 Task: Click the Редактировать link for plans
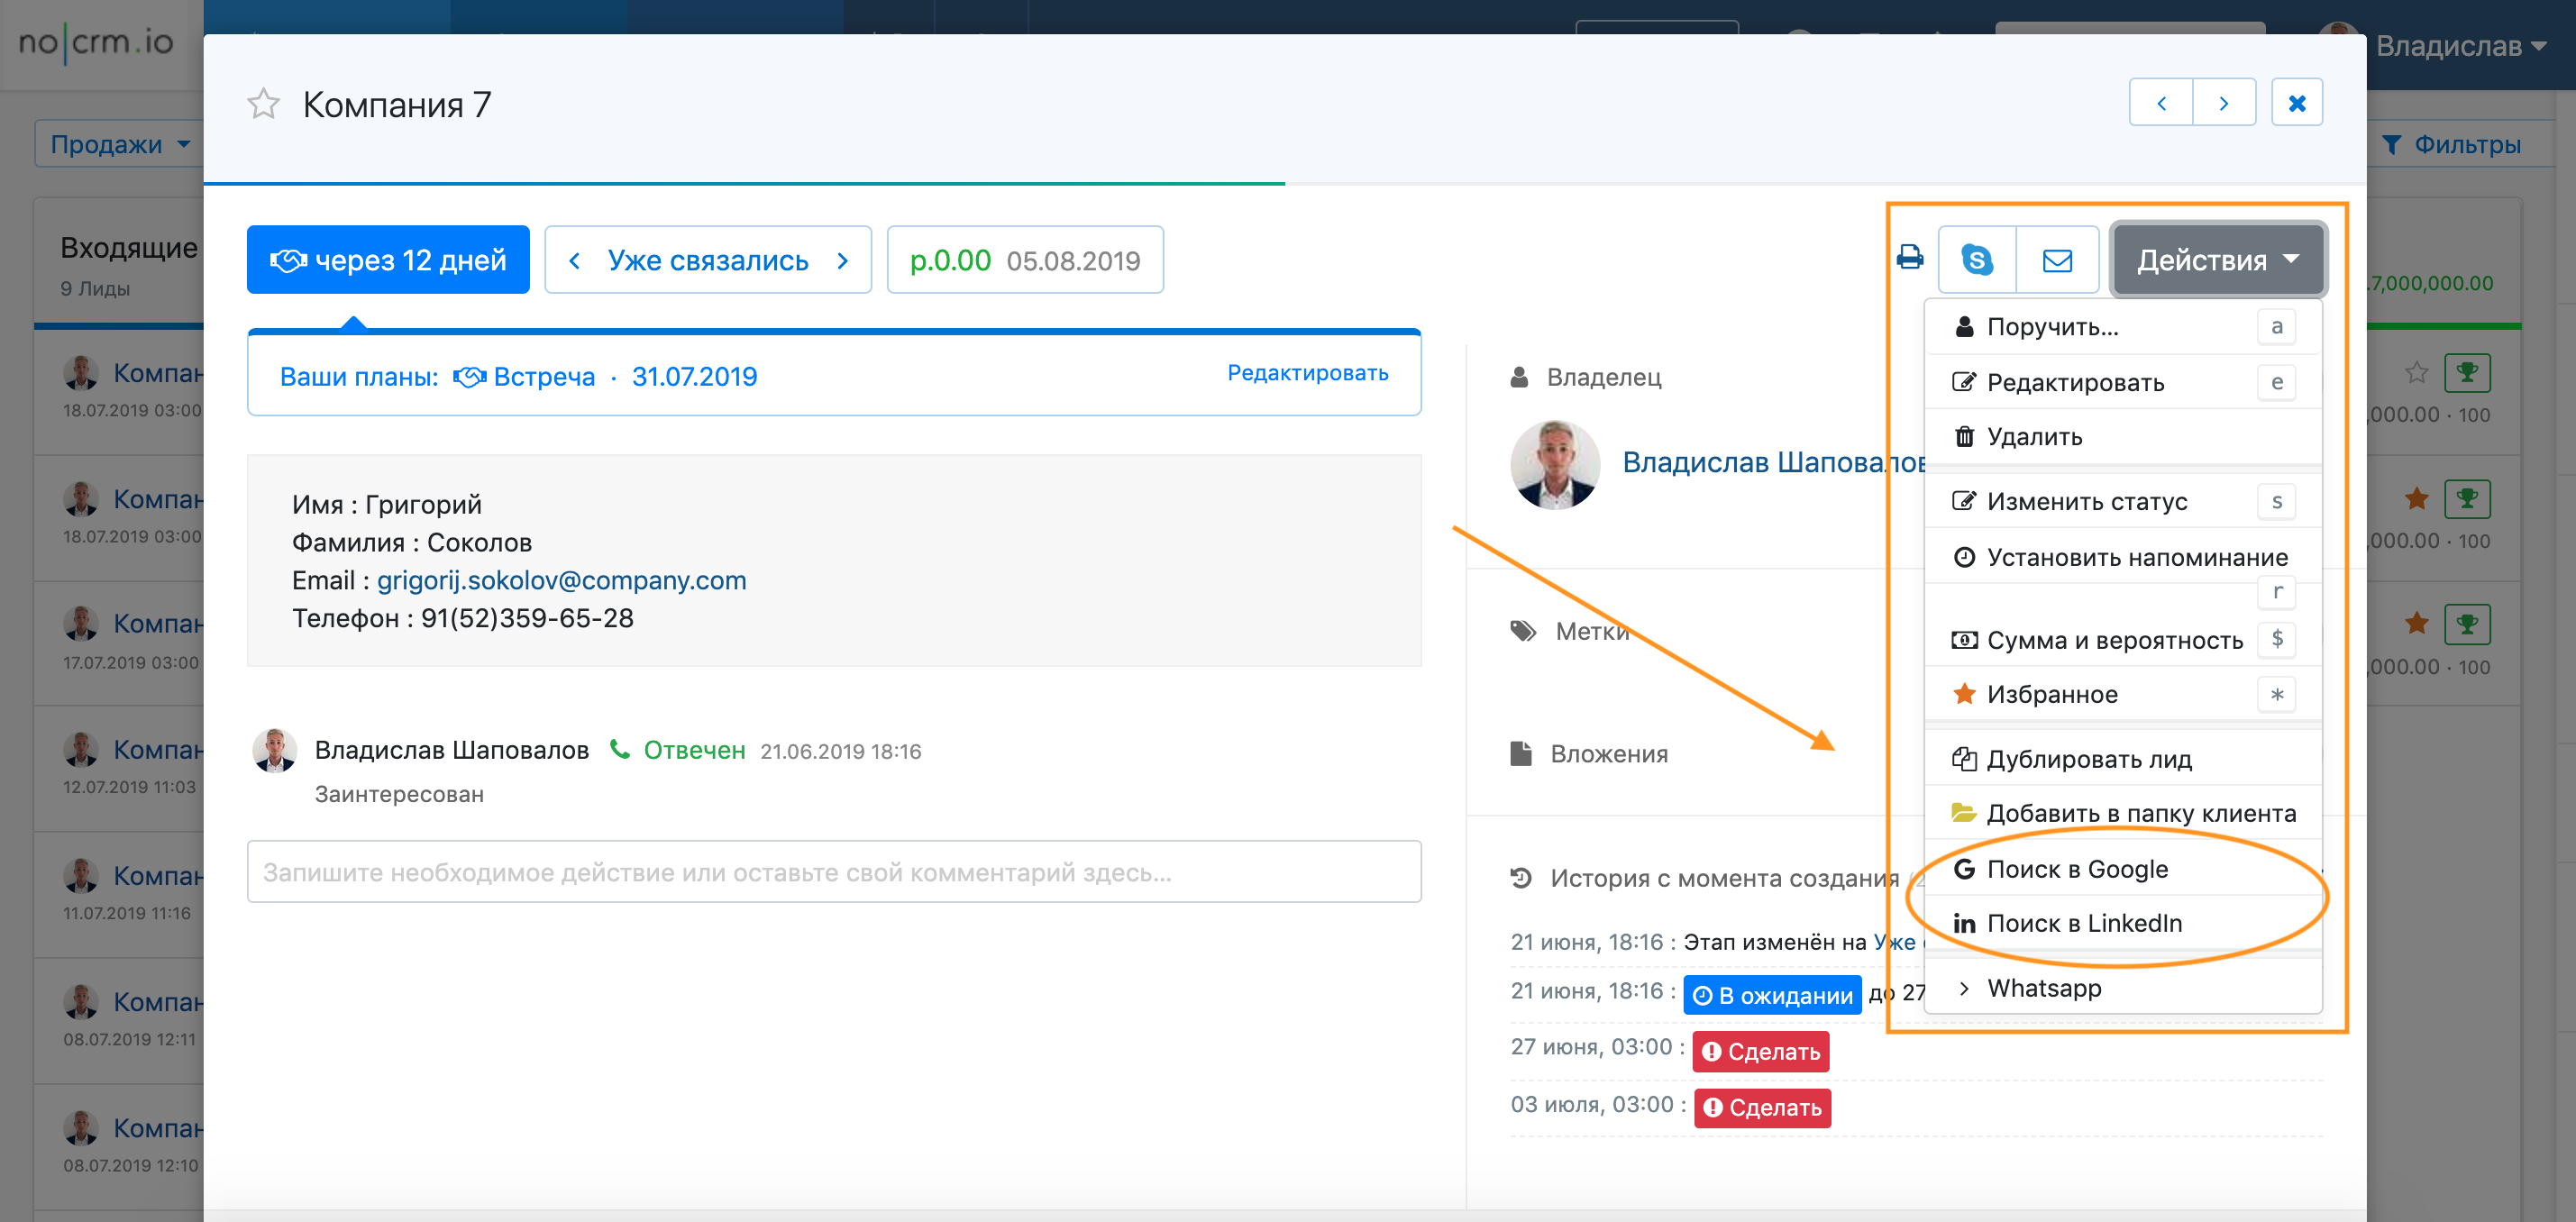pos(1307,373)
